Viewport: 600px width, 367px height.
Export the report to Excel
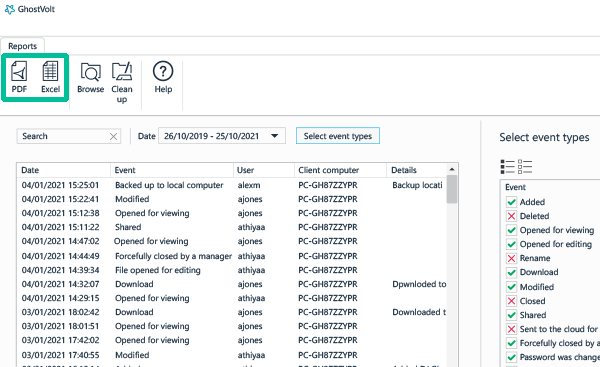point(51,77)
